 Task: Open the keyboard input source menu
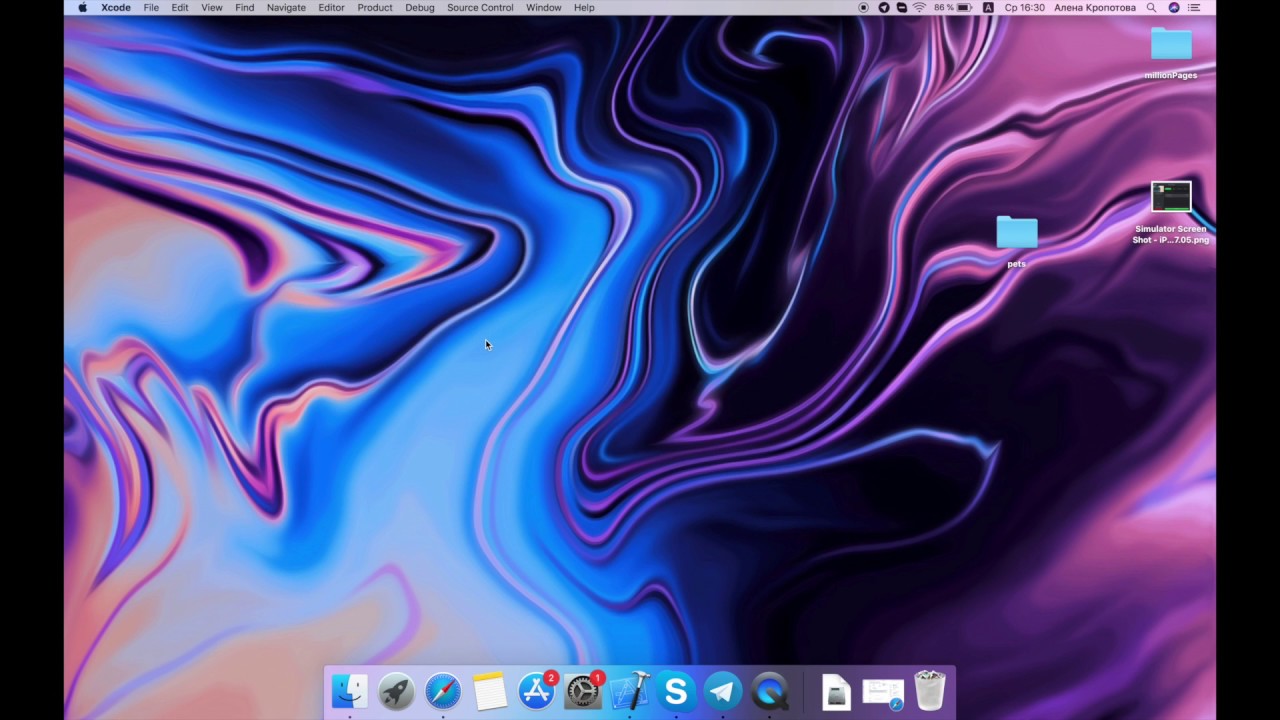coord(988,8)
